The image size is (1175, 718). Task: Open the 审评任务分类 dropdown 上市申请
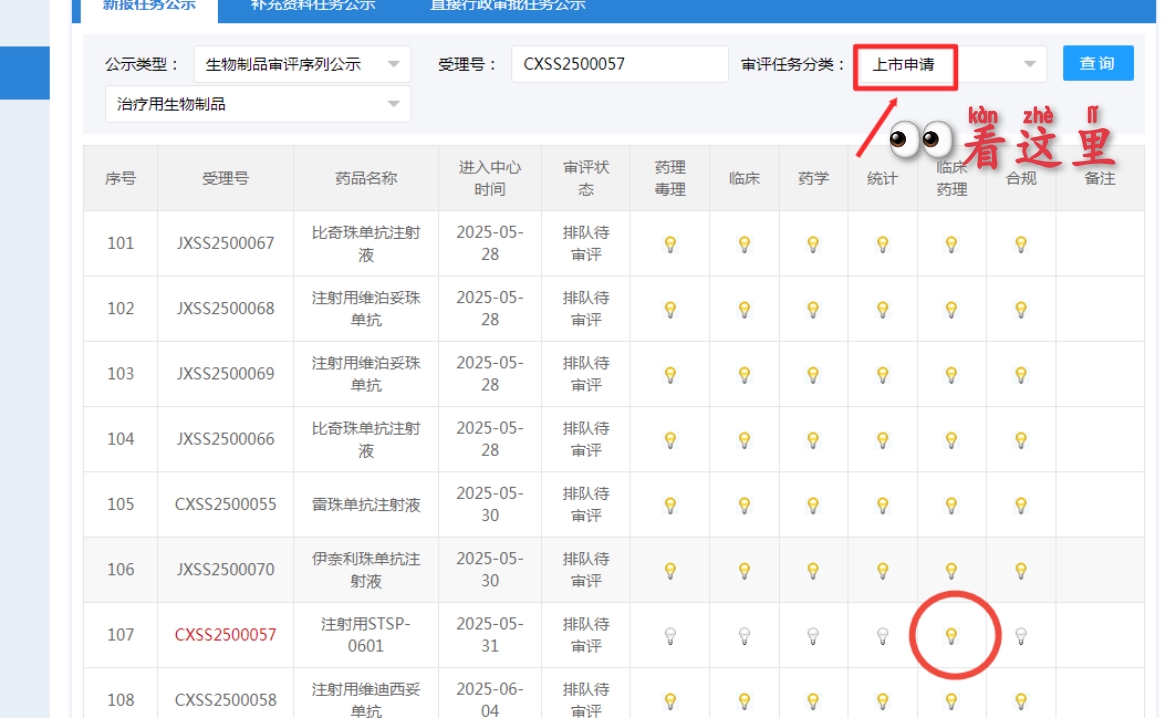pos(952,64)
